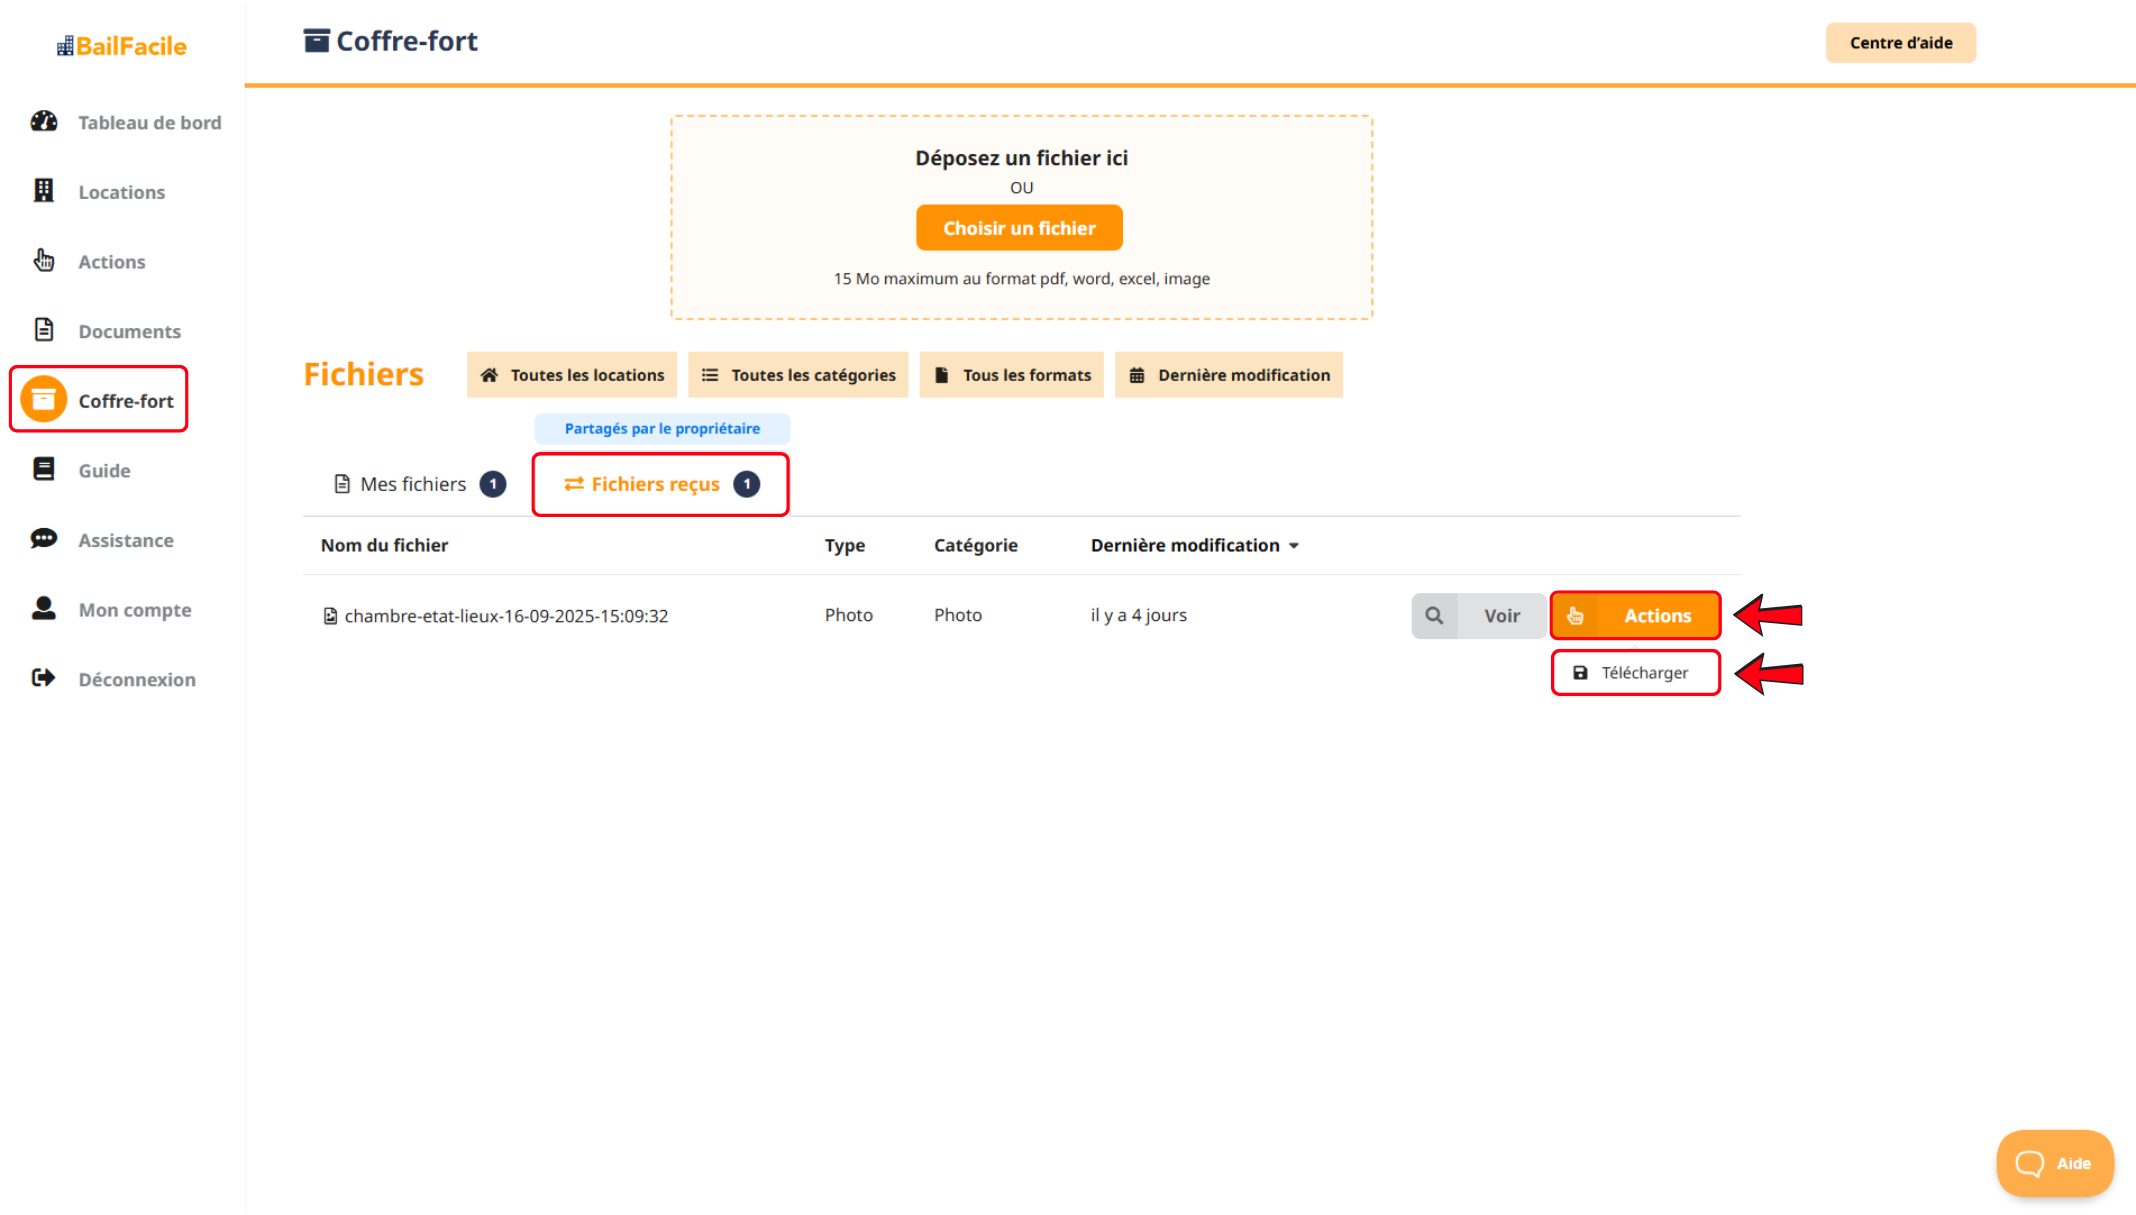This screenshot has height=1215, width=2136.
Task: Click the Tableau de bord gauge icon
Action: tap(44, 122)
